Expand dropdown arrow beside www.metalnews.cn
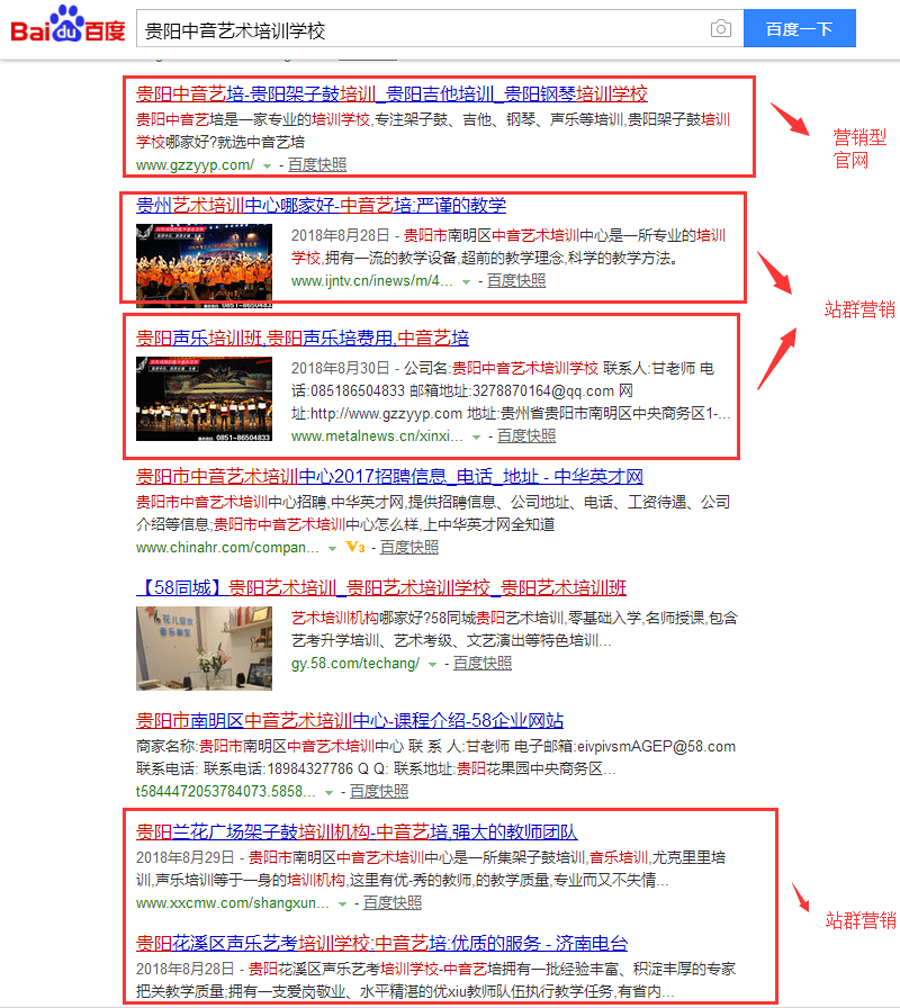900x1008 pixels. coord(476,437)
